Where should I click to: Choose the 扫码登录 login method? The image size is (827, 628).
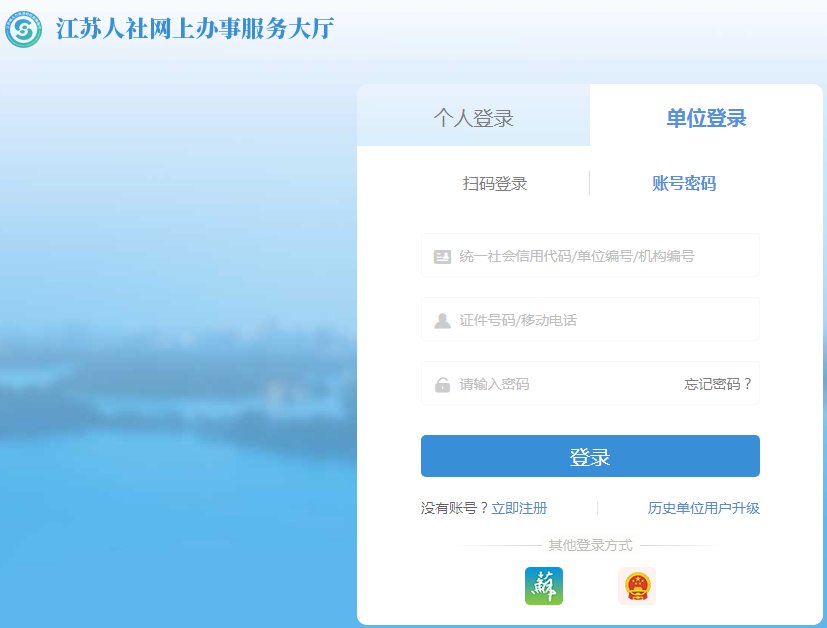click(x=495, y=183)
